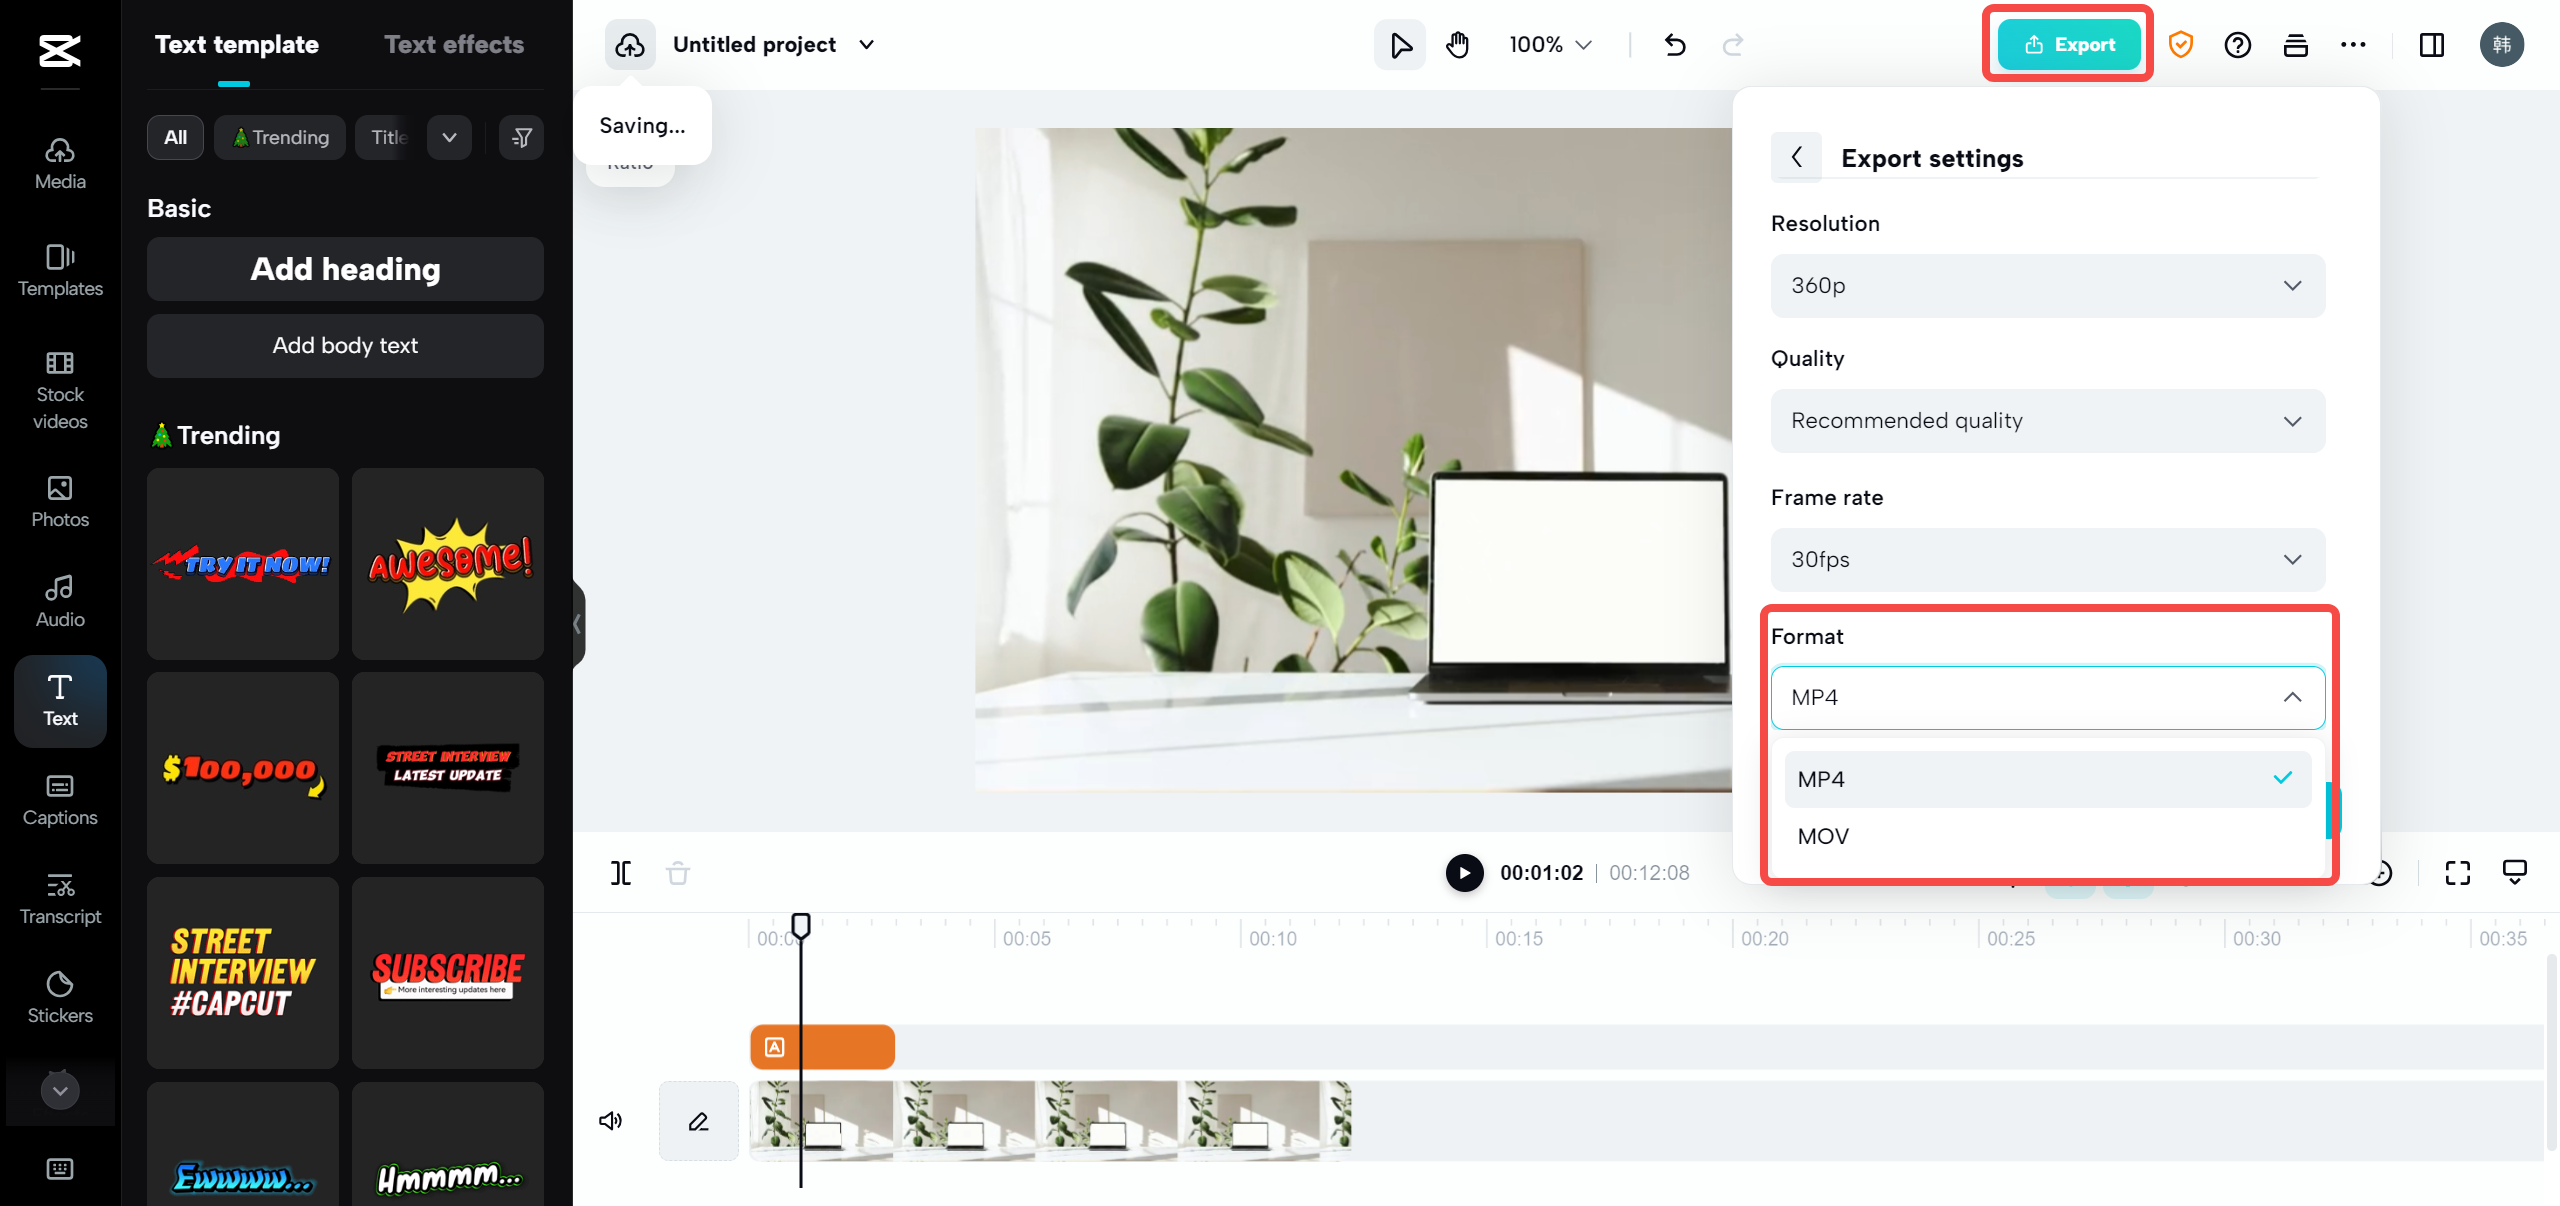Open the Media panel
Image resolution: width=2560 pixels, height=1206 pixels.
(x=60, y=164)
